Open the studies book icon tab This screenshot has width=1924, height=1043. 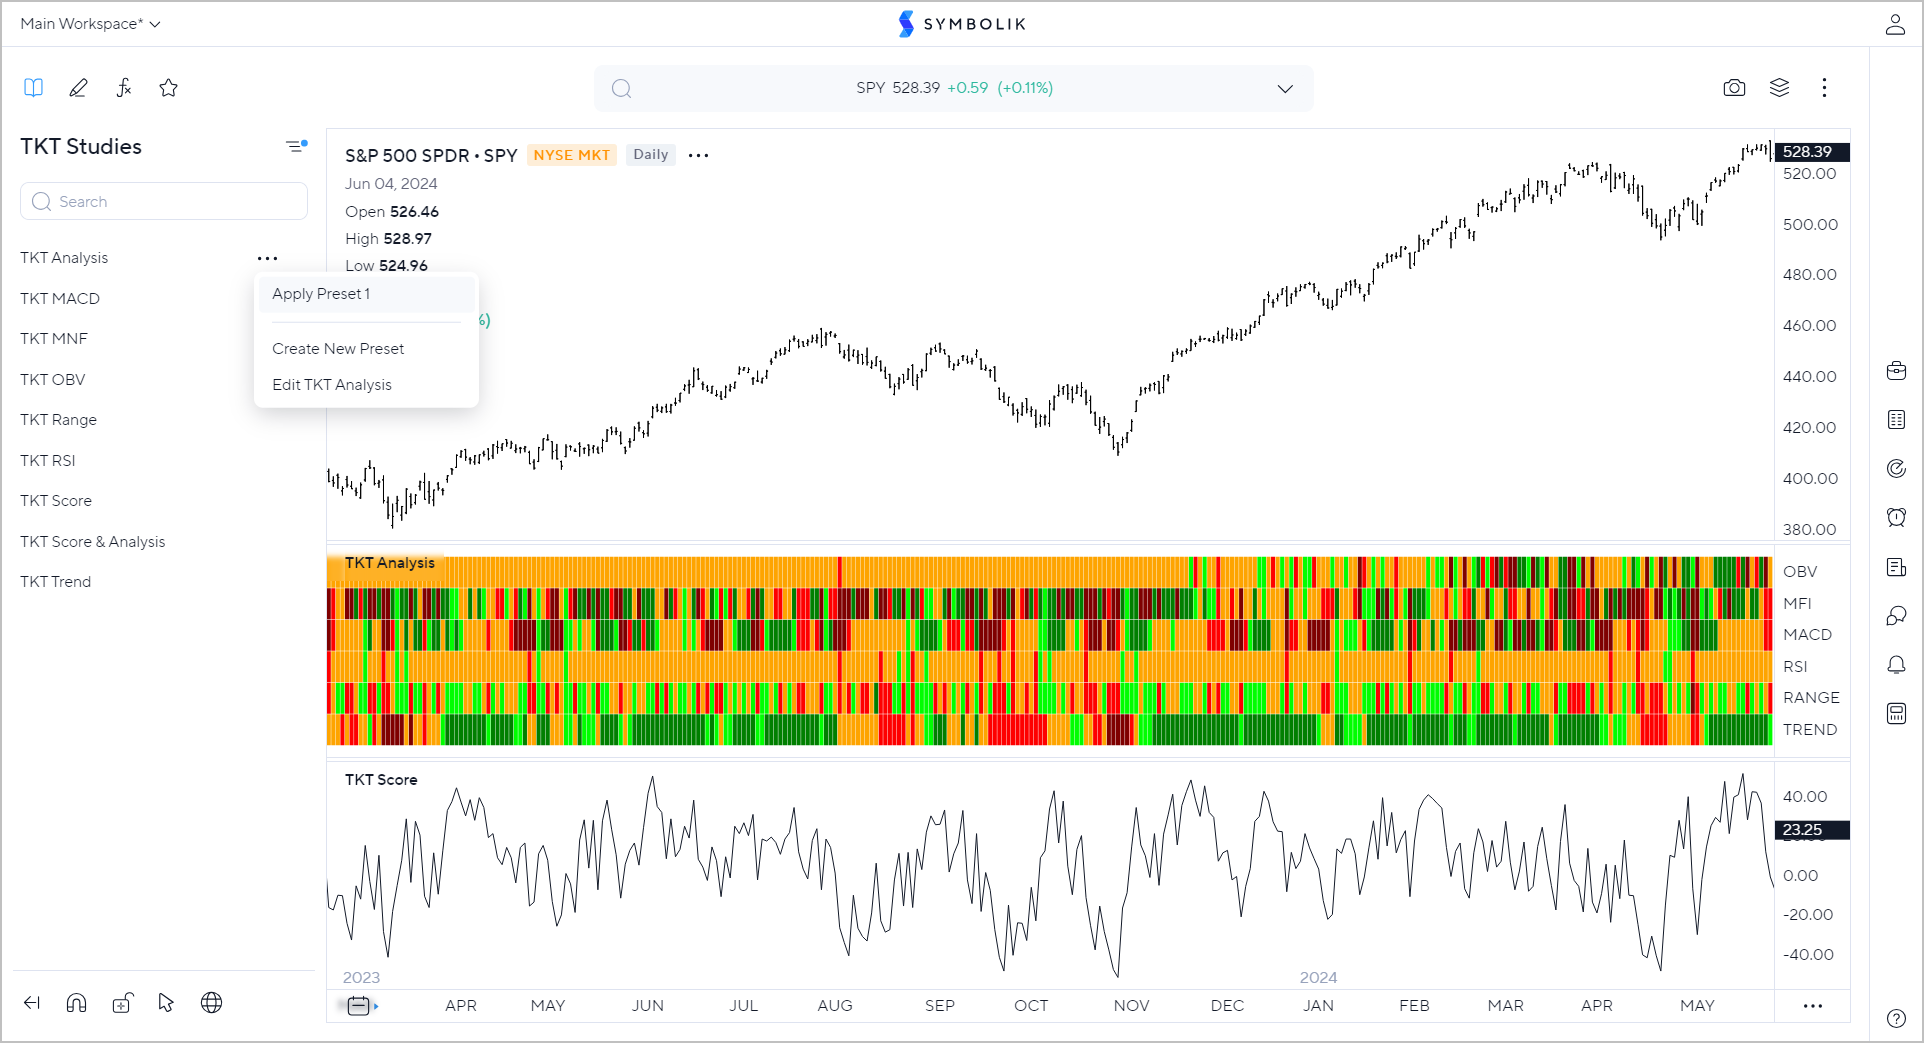[x=33, y=88]
